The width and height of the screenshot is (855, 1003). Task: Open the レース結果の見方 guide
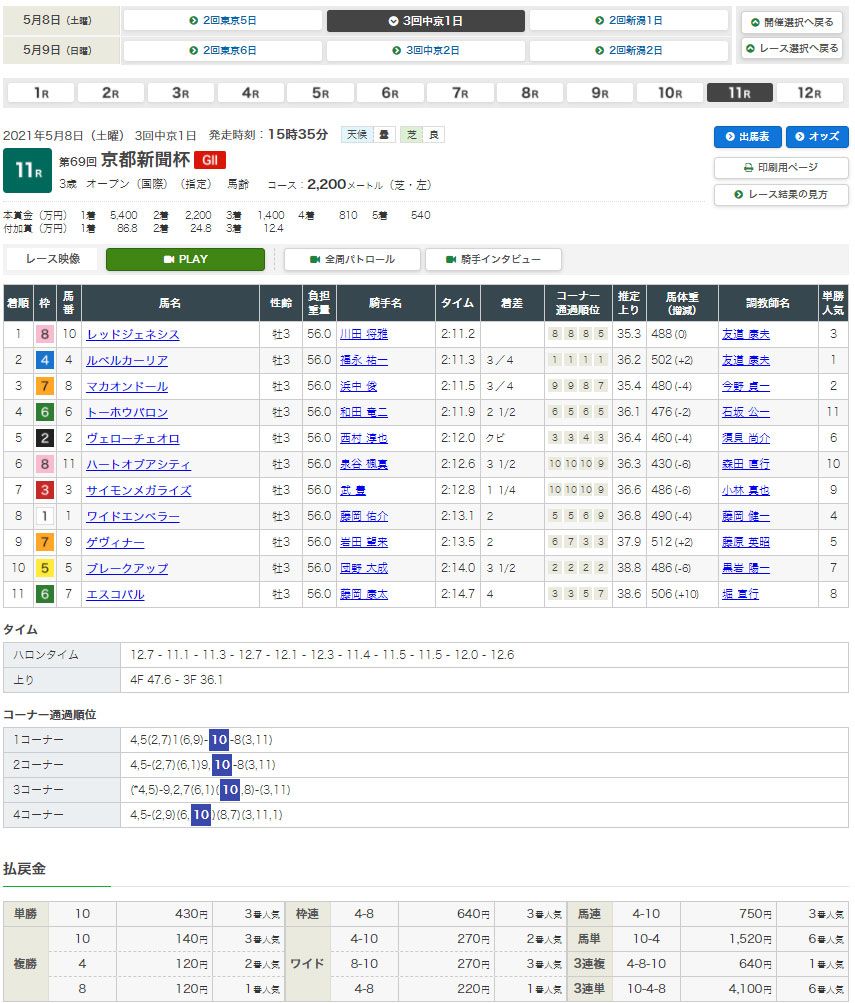tap(780, 194)
